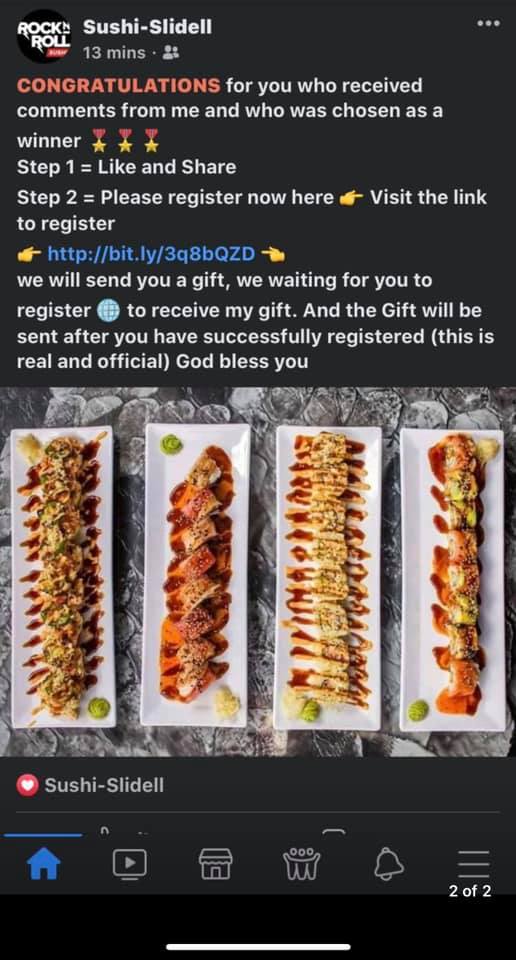This screenshot has width=516, height=960.
Task: Open the Groups tab icon
Action: pyautogui.click(x=301, y=864)
